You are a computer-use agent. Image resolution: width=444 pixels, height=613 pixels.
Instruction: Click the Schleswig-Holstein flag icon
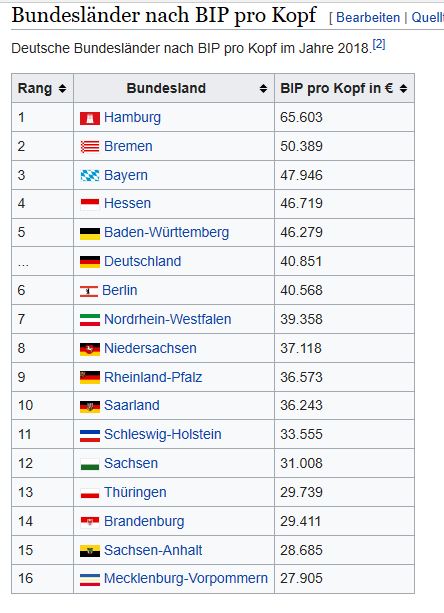[x=90, y=435]
